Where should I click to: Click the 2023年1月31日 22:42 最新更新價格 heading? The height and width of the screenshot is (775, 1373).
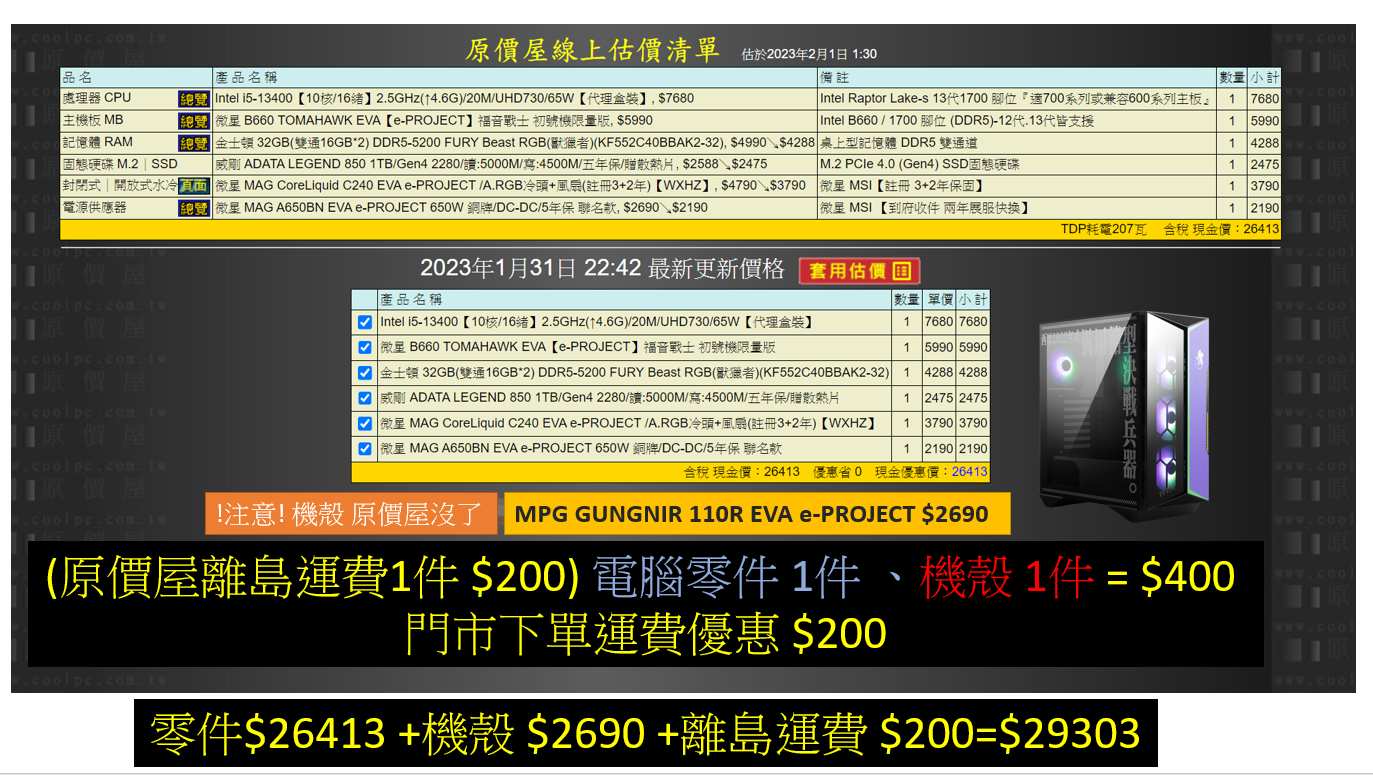click(602, 268)
